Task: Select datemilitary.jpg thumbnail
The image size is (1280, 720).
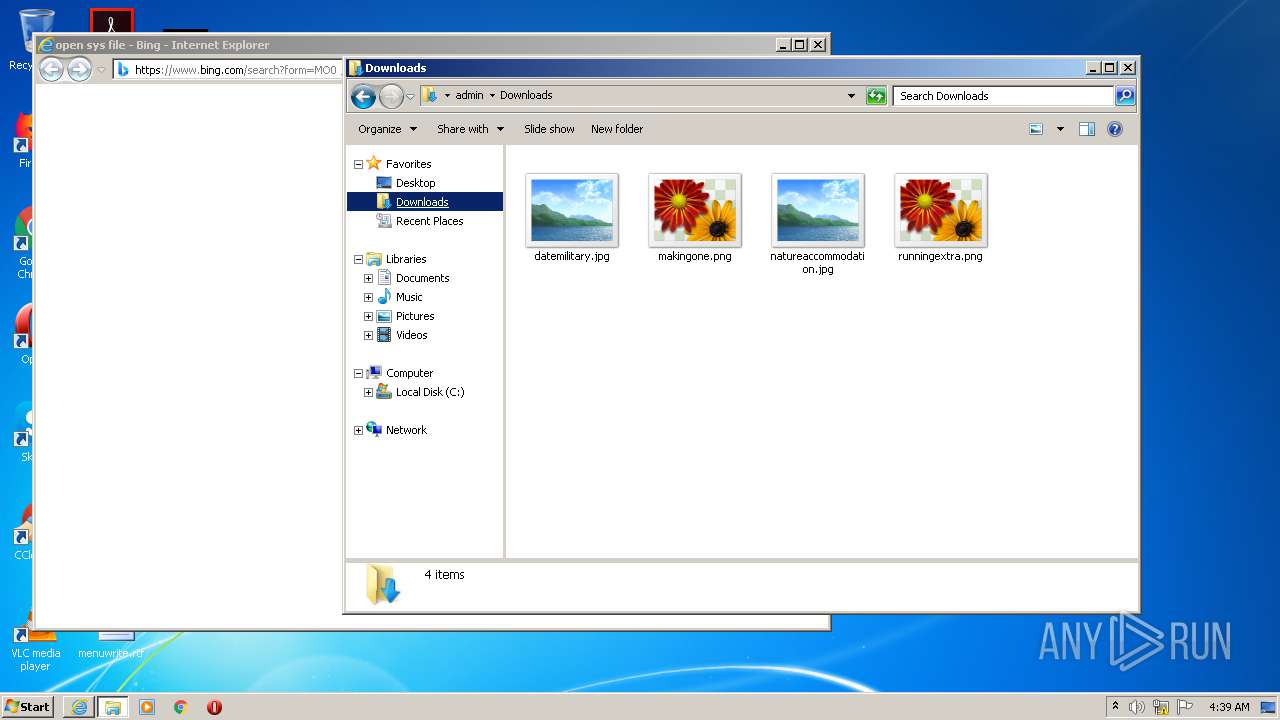Action: (572, 210)
